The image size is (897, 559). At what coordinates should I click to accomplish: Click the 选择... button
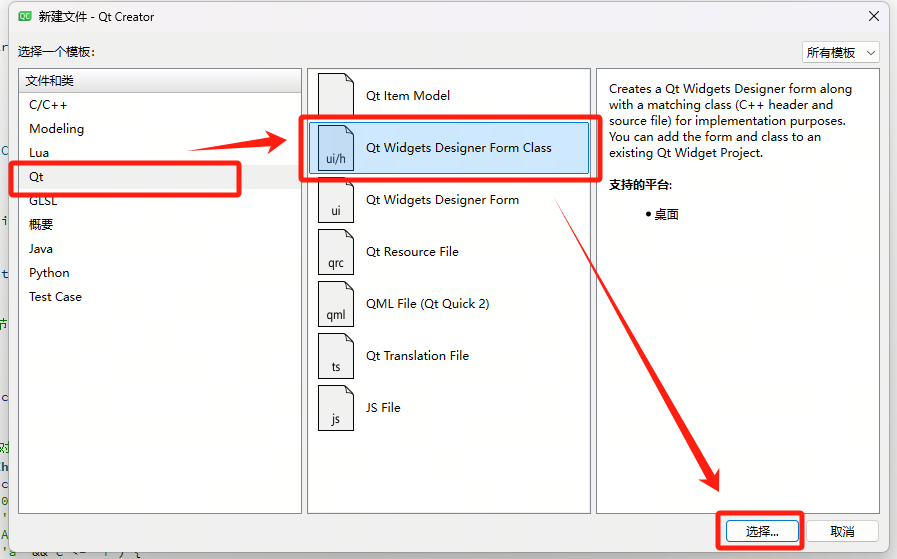tap(762, 532)
